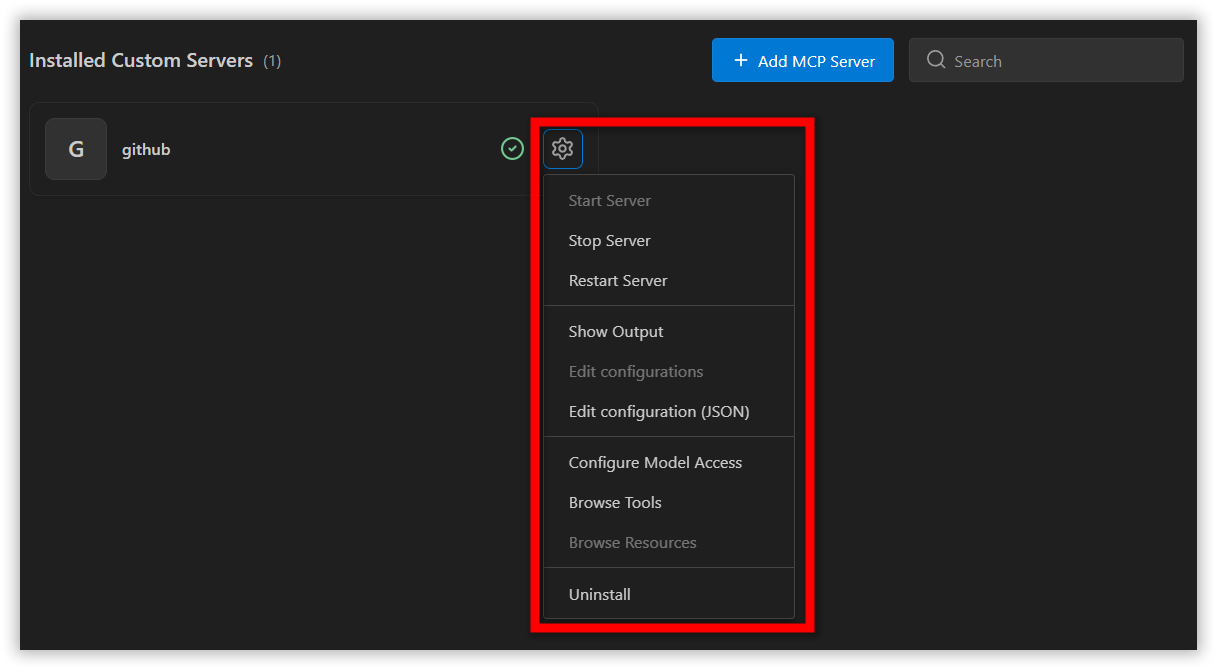The width and height of the screenshot is (1217, 670).
Task: Open Edit configuration (JSON)
Action: click(658, 411)
